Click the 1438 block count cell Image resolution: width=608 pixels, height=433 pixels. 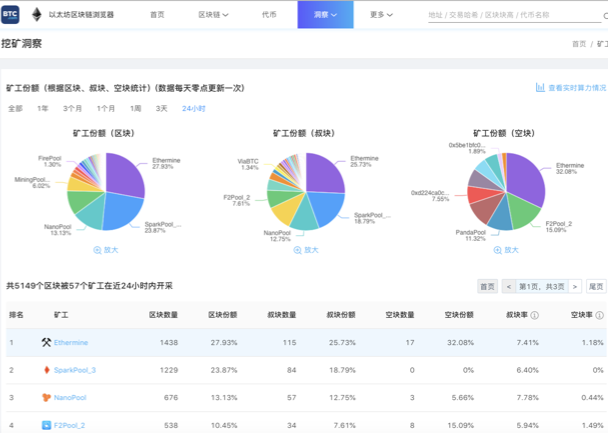[x=169, y=343]
